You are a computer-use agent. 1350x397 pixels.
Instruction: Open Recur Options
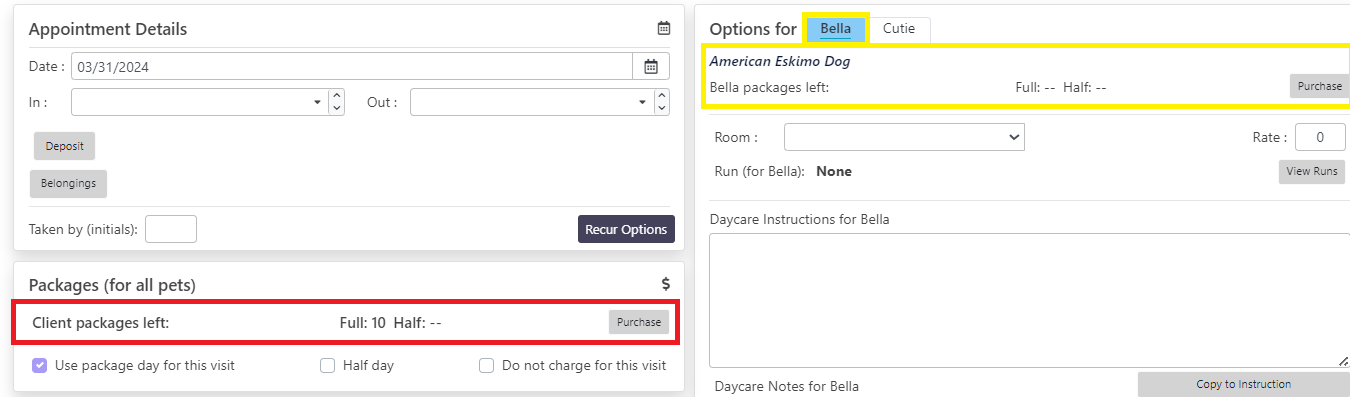626,229
